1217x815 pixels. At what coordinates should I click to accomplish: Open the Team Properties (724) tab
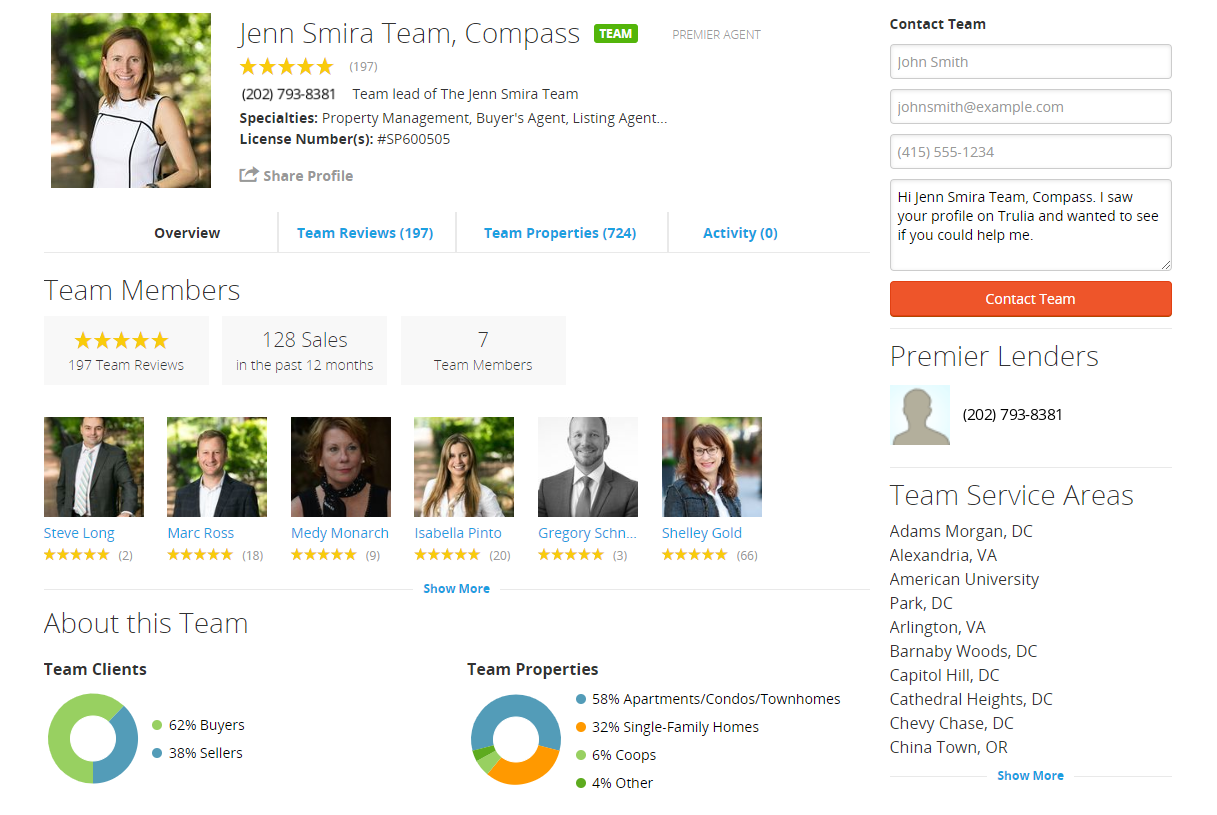pyautogui.click(x=560, y=233)
